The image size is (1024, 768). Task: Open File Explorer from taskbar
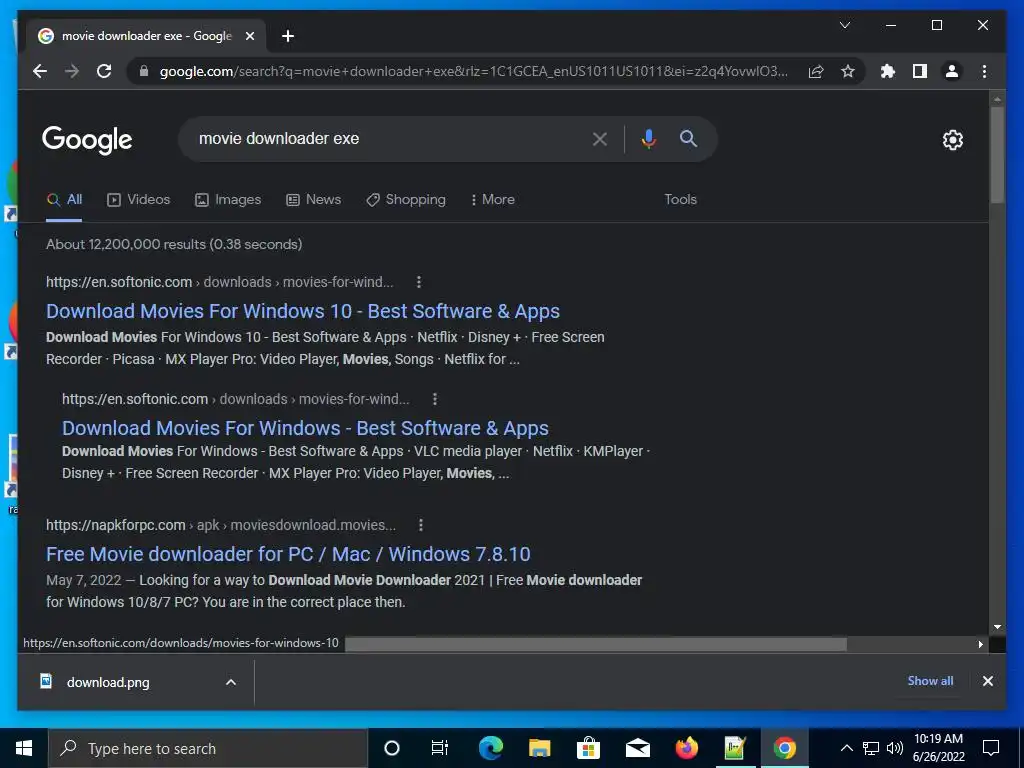pos(539,748)
